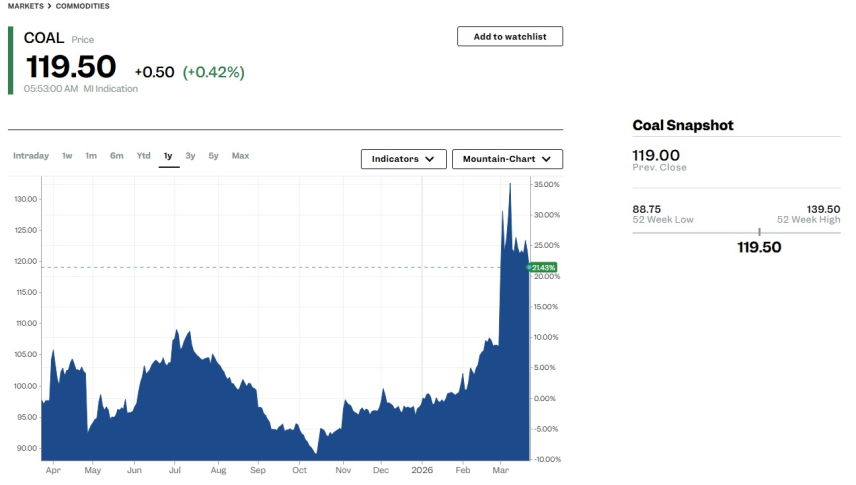Select the 1m time range
Image resolution: width=856 pixels, height=485 pixels.
(91, 156)
